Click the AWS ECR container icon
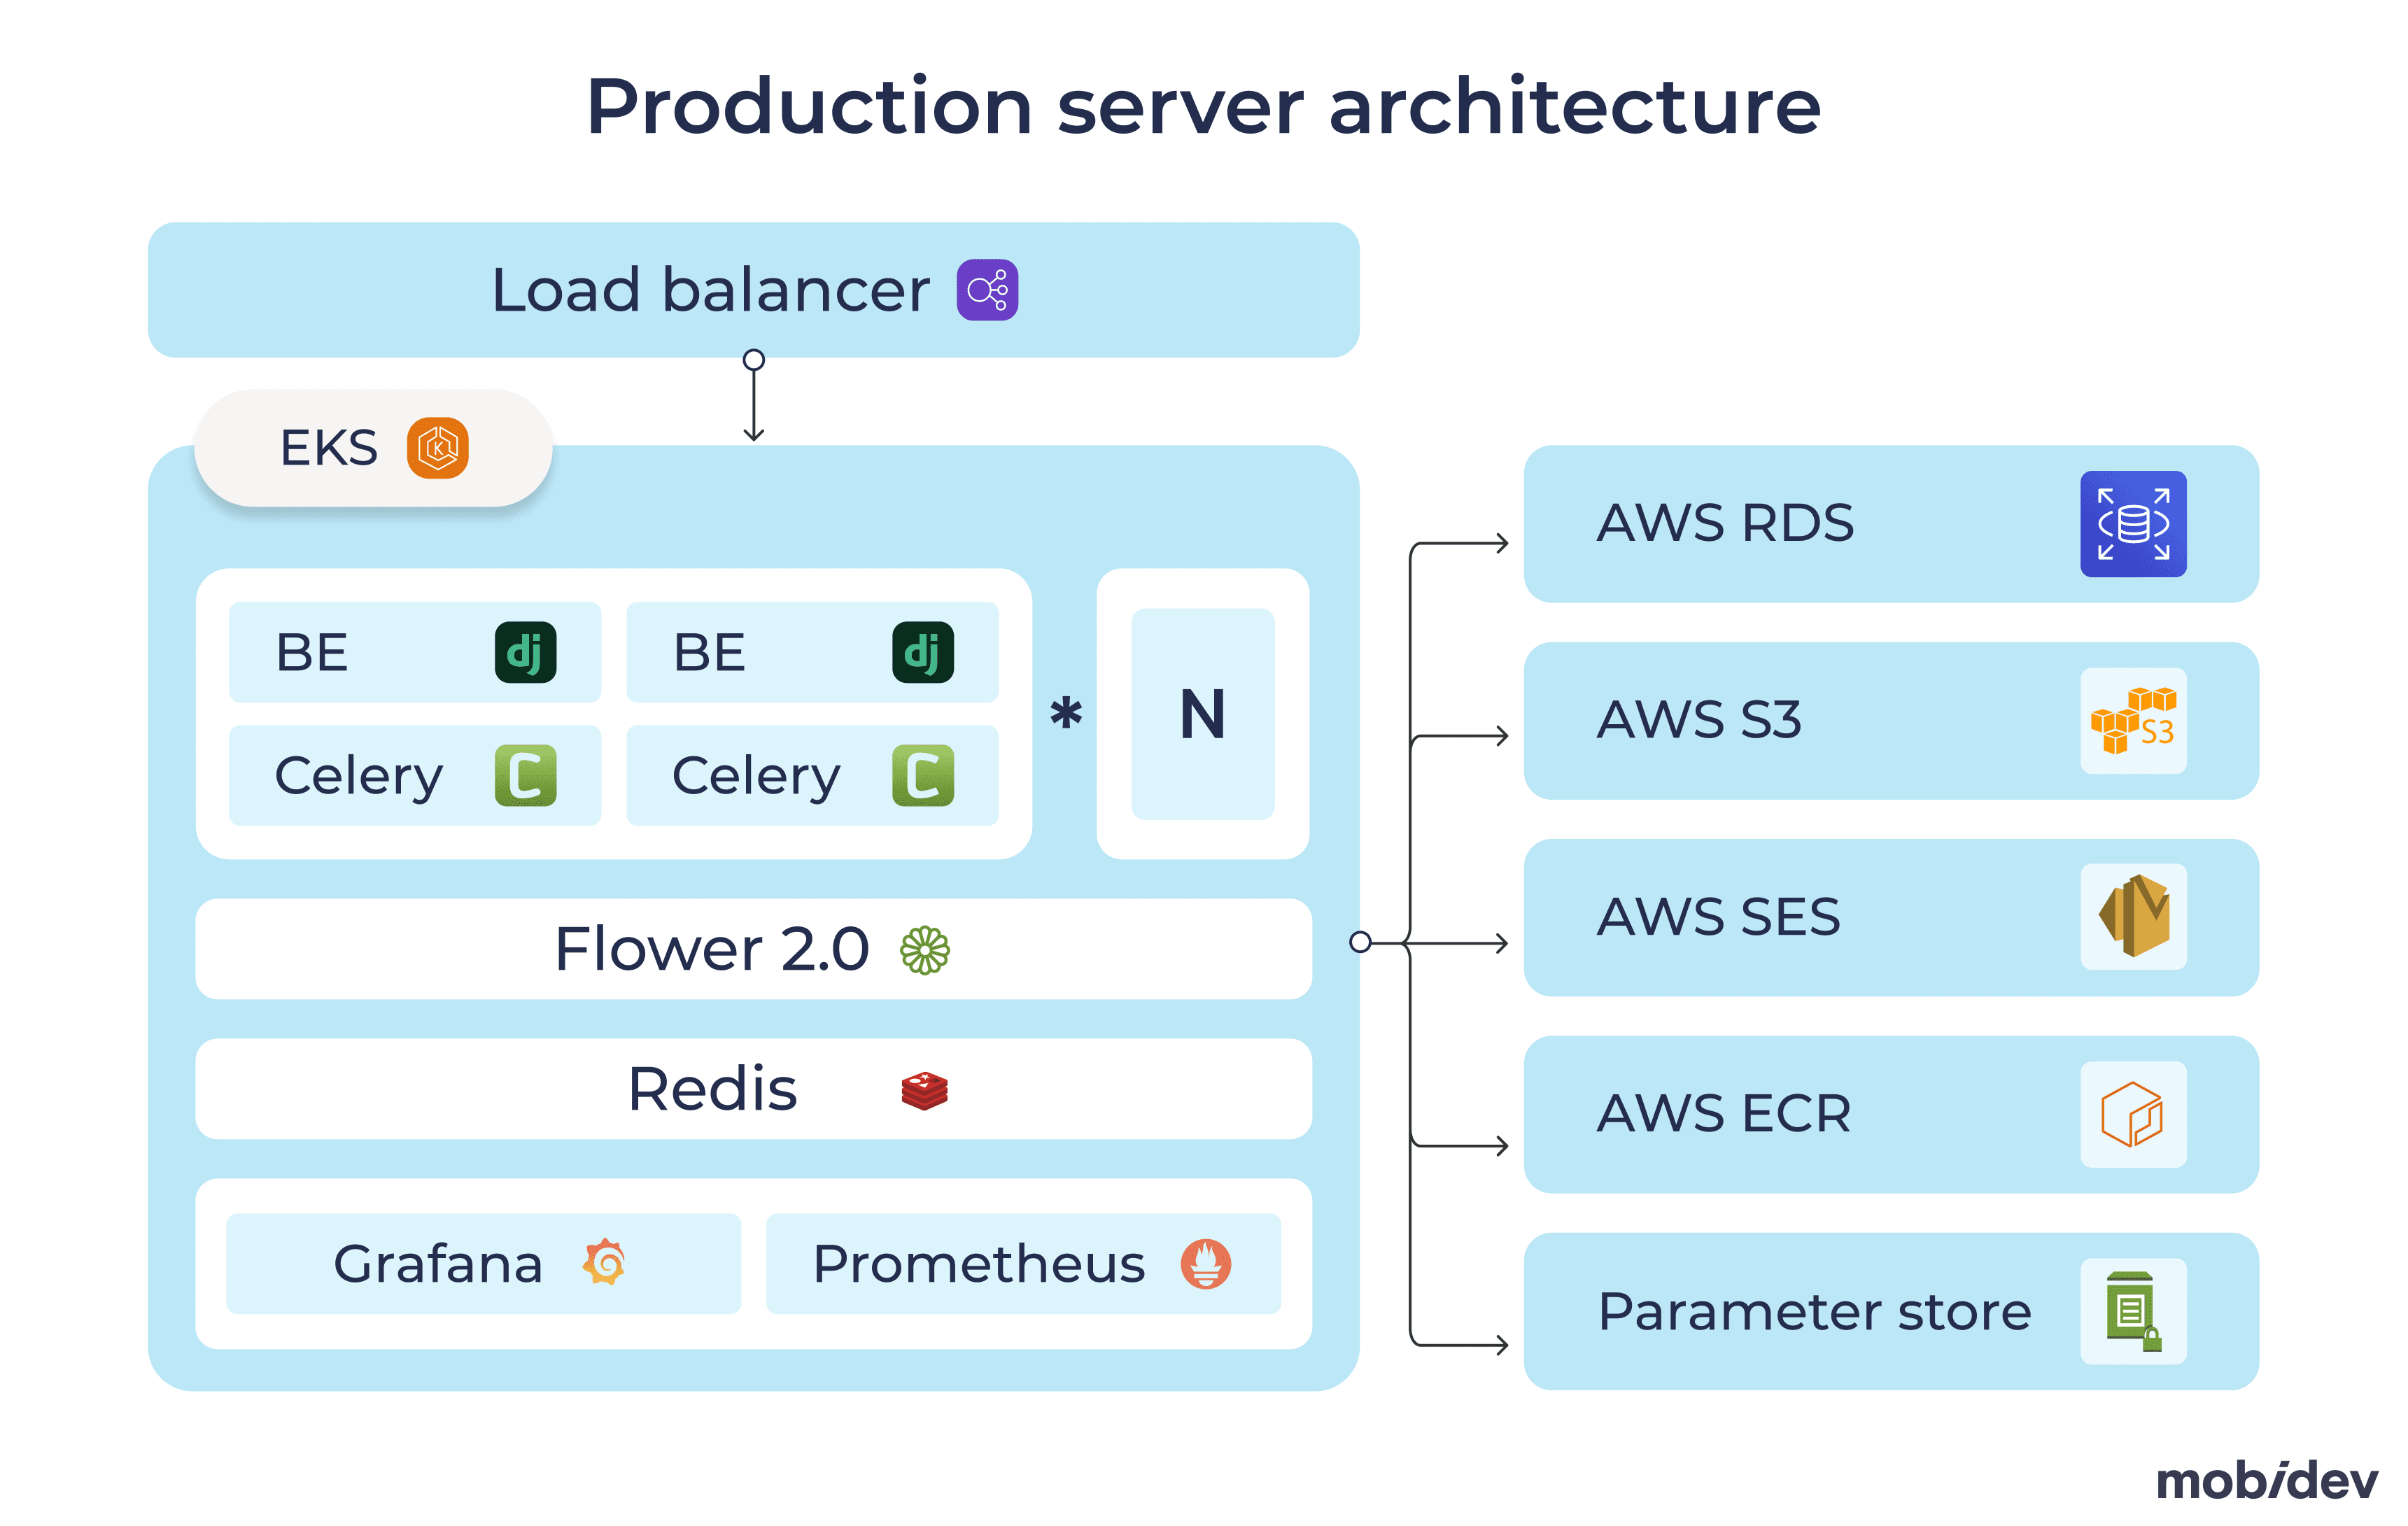The width and height of the screenshot is (2408, 1526). 2132,1113
